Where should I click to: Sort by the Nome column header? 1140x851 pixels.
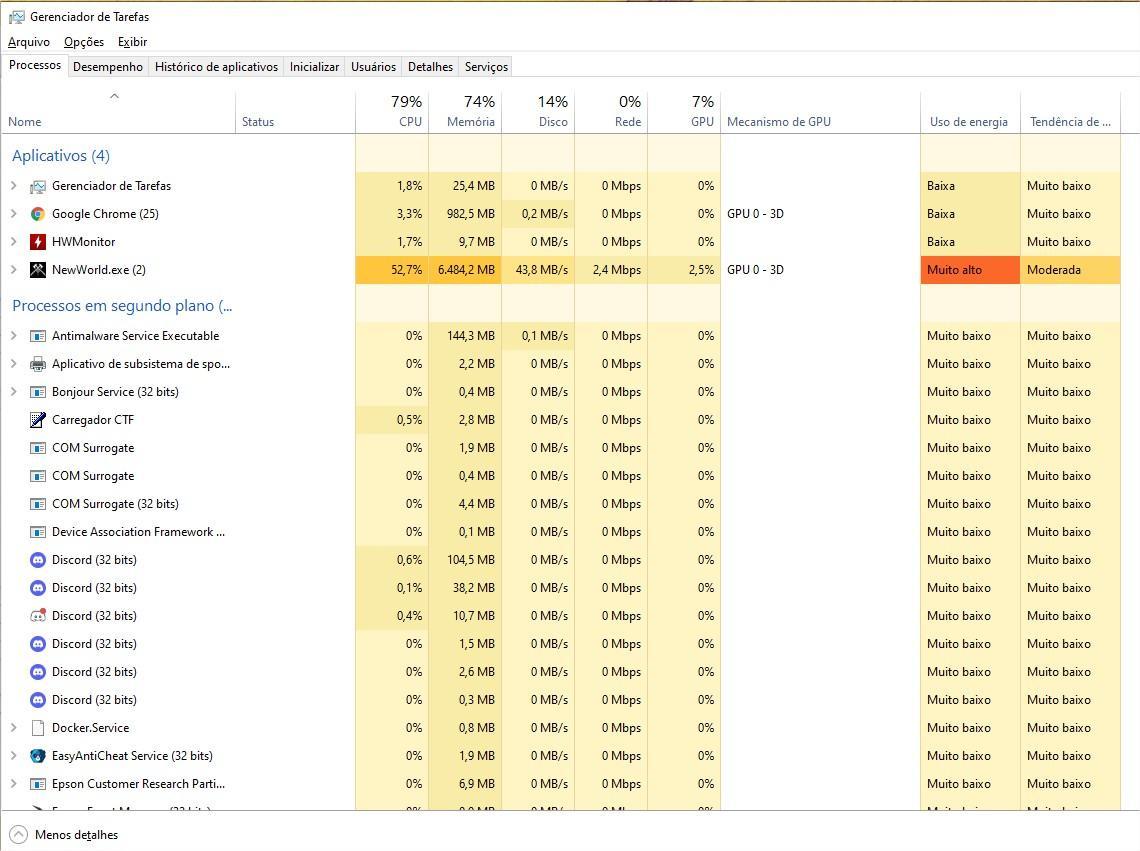tap(119, 113)
